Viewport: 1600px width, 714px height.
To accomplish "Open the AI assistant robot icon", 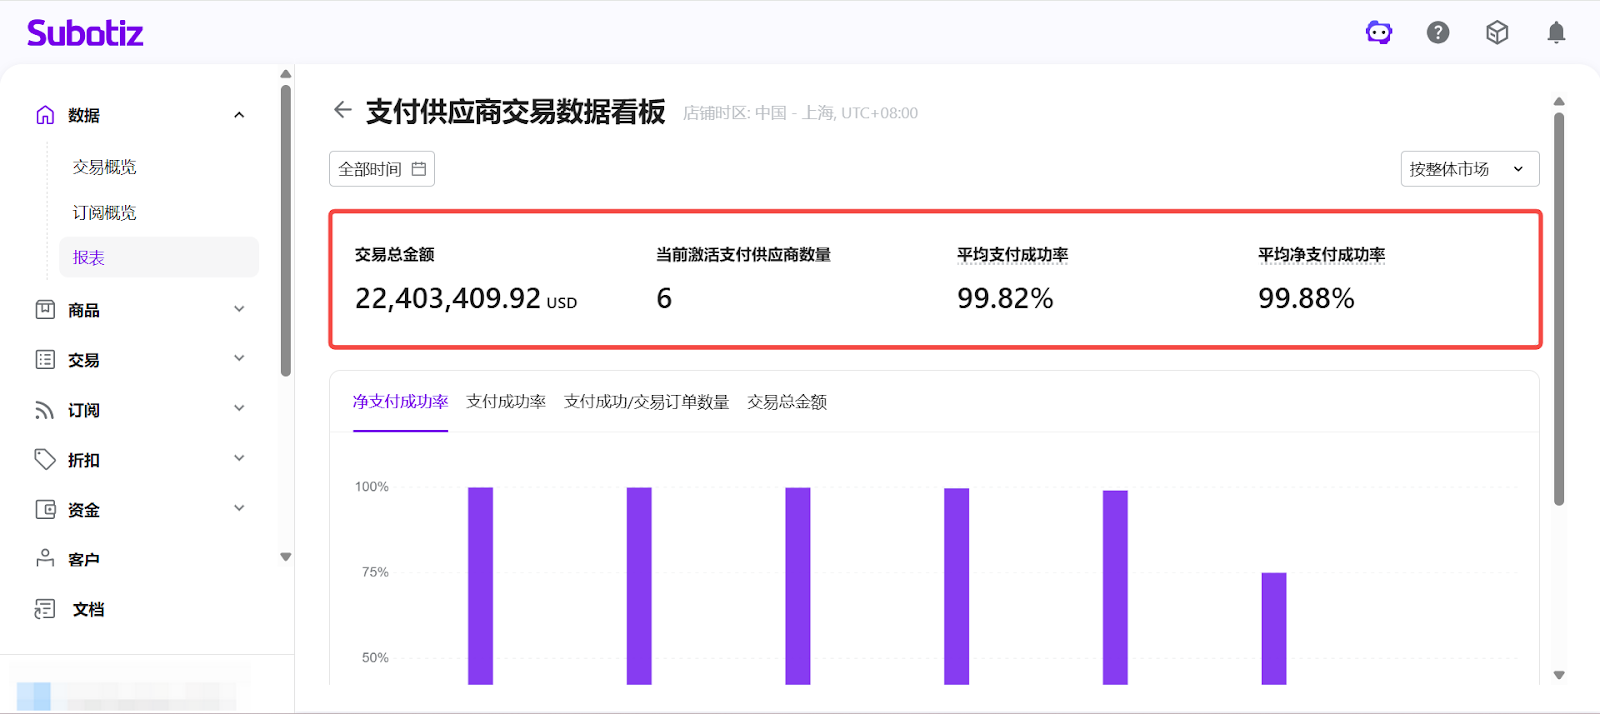I will 1379,33.
